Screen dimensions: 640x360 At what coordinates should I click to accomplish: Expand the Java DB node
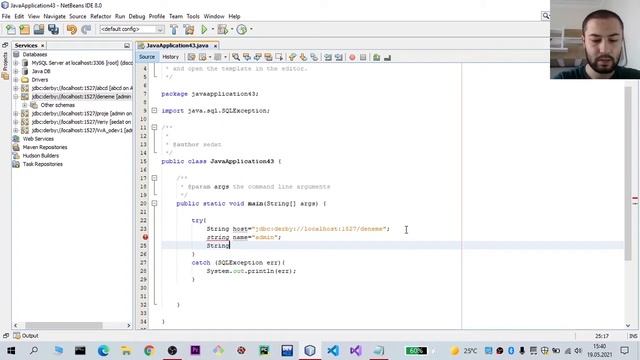tap(16, 71)
